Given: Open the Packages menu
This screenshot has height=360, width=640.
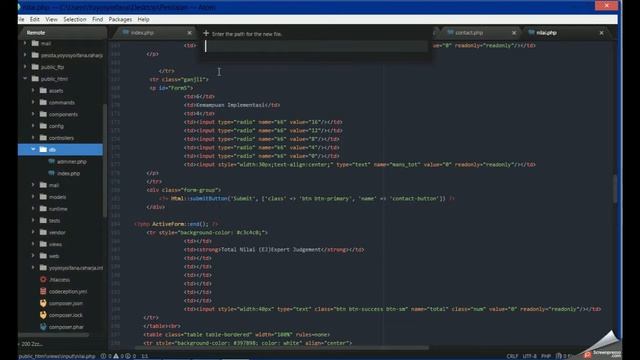Looking at the screenshot, I should (x=120, y=19).
